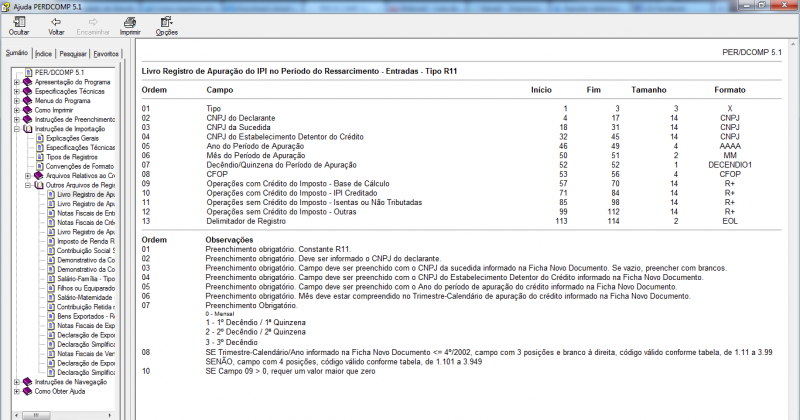Open the Convenções de Formato topic

click(x=80, y=166)
